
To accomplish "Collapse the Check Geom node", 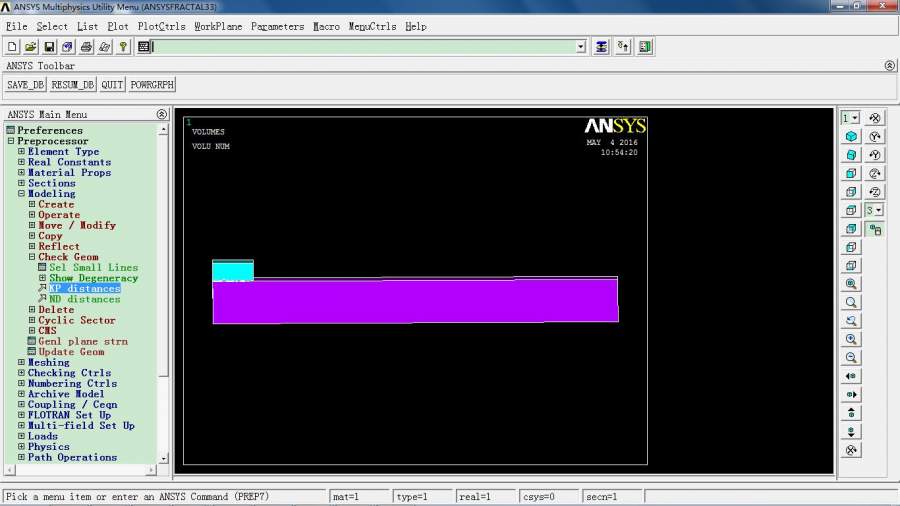I will (x=32, y=256).
